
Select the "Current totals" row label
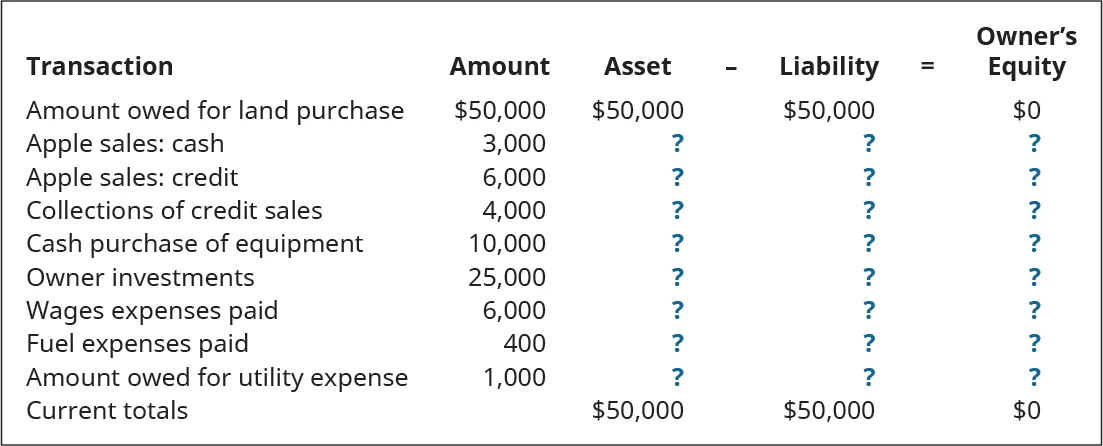[107, 410]
